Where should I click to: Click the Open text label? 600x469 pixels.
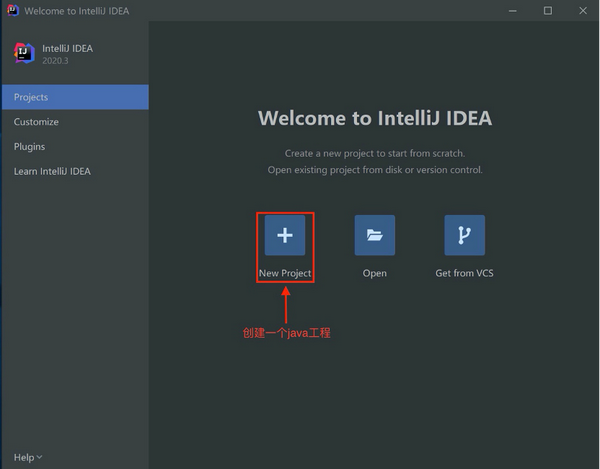point(375,273)
